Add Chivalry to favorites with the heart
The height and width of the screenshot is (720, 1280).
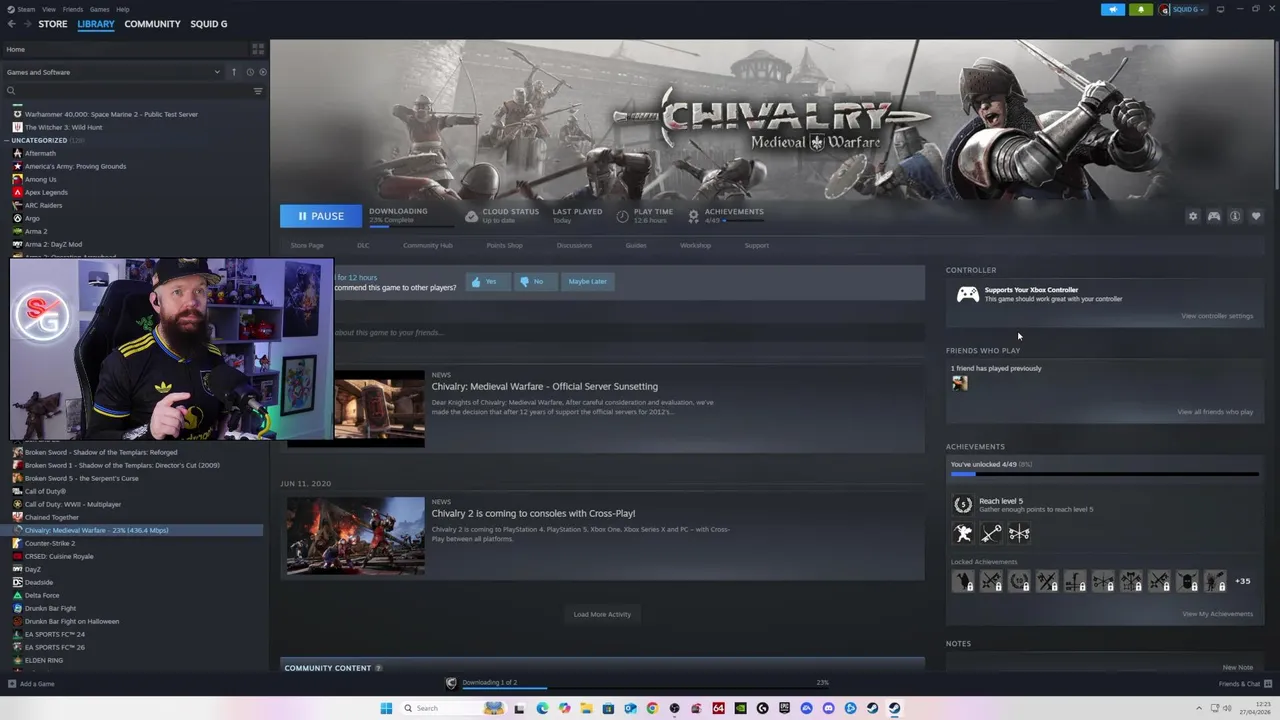1256,216
